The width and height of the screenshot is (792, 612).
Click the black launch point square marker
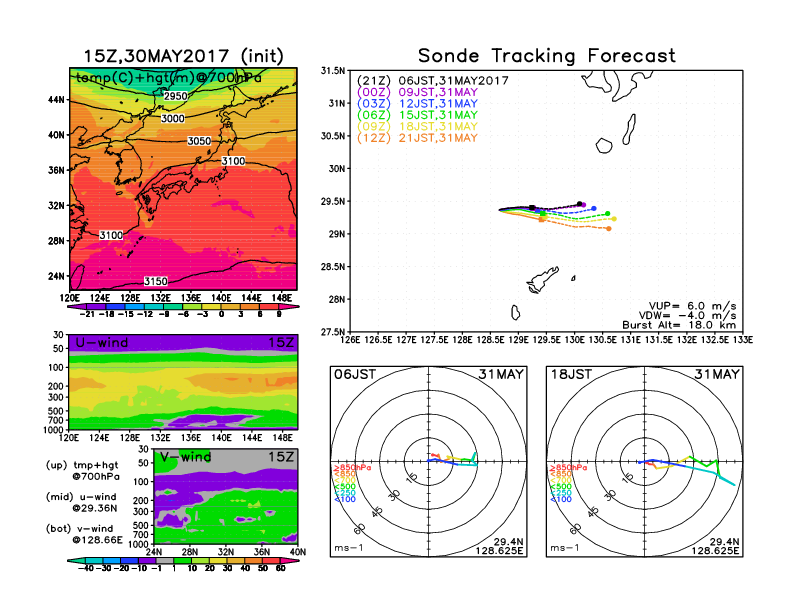click(x=532, y=208)
